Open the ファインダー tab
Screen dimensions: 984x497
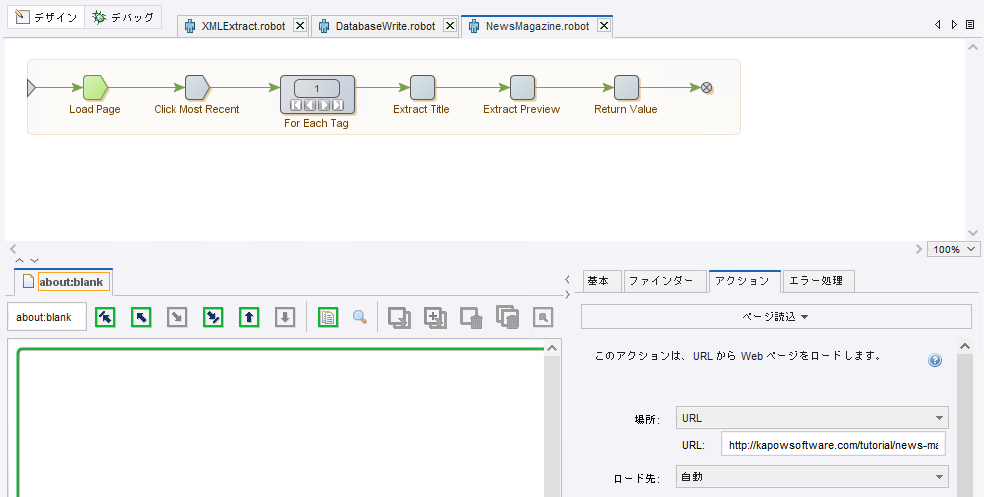click(660, 281)
